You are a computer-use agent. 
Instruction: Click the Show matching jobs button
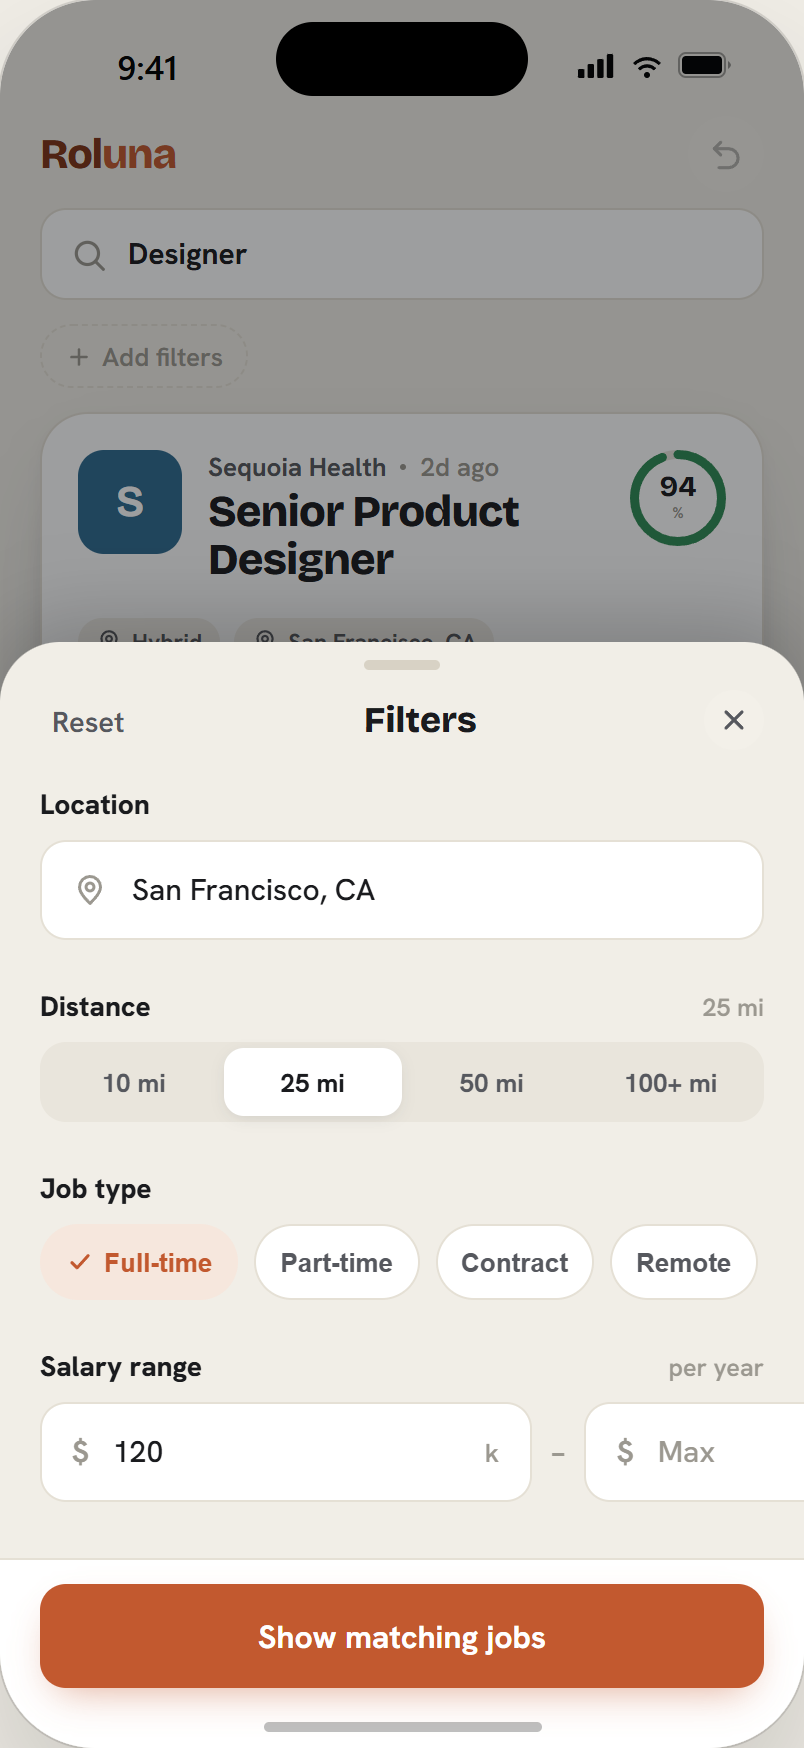(x=402, y=1637)
